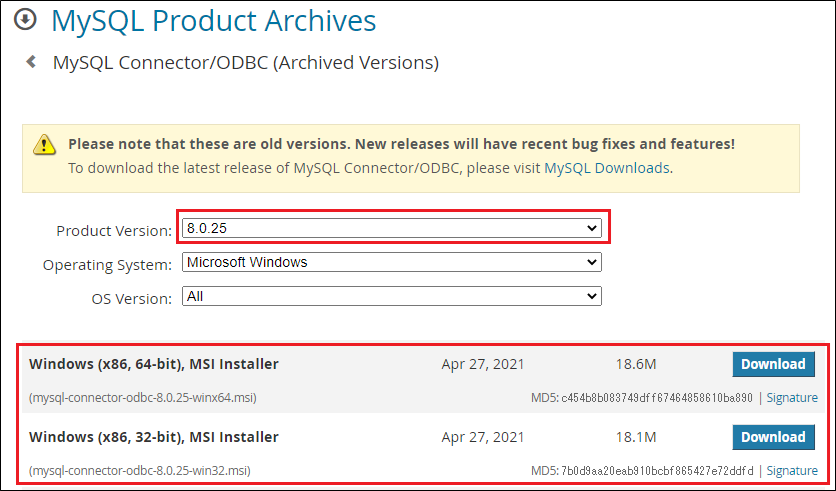
Task: Click the MySQL Product Archives title
Action: (x=214, y=21)
